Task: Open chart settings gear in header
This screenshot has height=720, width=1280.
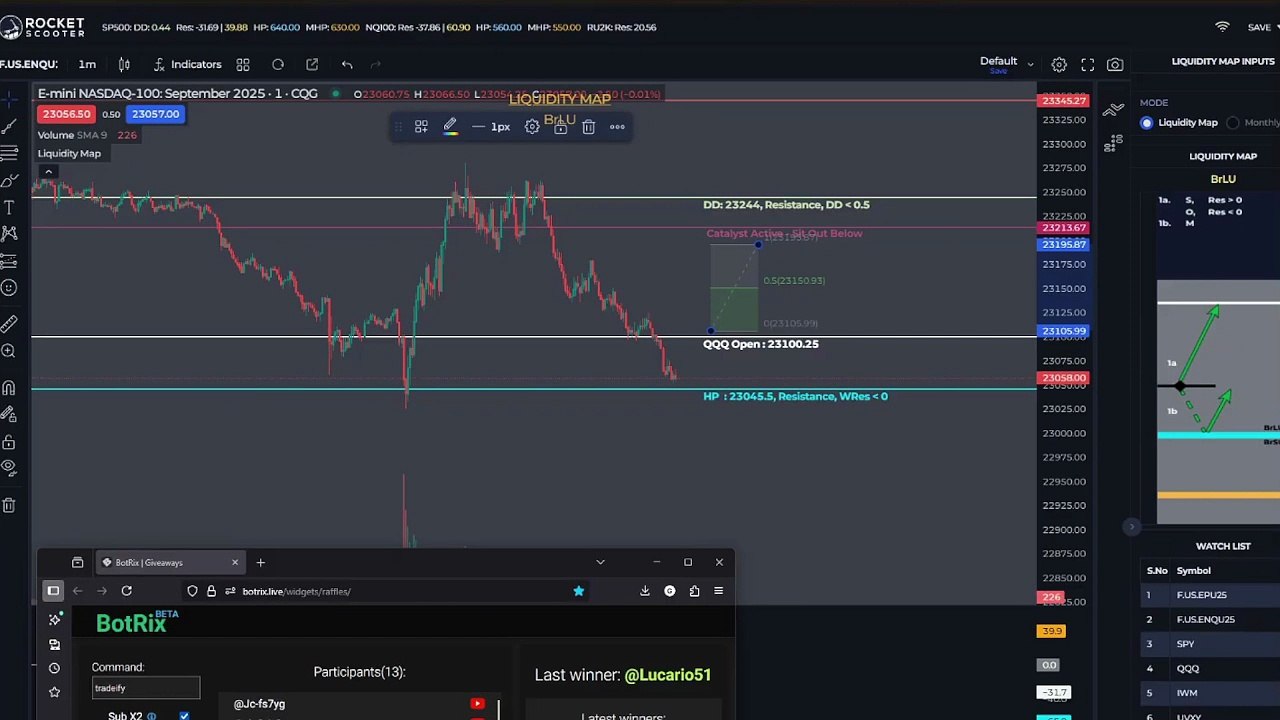Action: (x=1059, y=64)
